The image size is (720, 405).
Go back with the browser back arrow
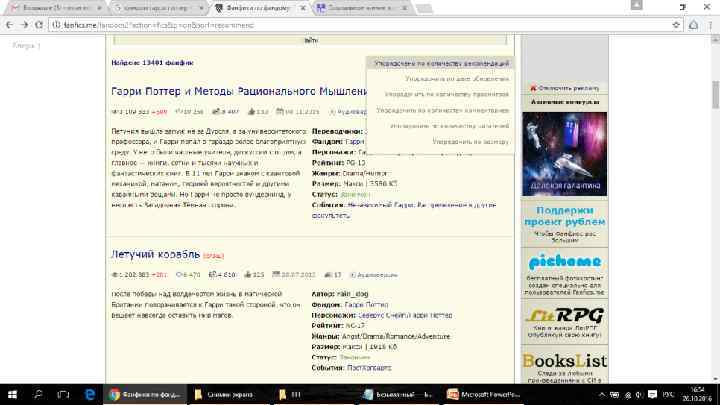point(9,25)
